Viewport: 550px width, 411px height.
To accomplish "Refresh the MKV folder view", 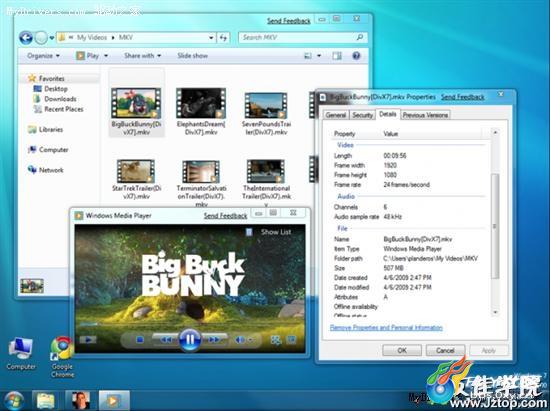I will click(223, 38).
